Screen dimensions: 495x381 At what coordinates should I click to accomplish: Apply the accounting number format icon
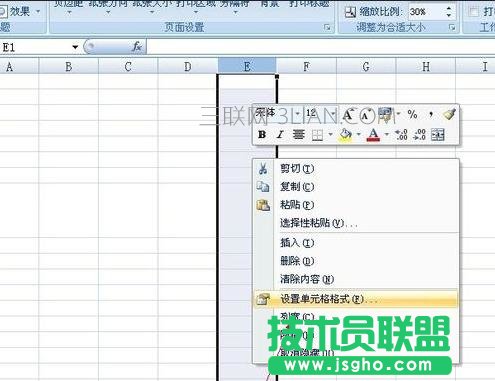385,114
